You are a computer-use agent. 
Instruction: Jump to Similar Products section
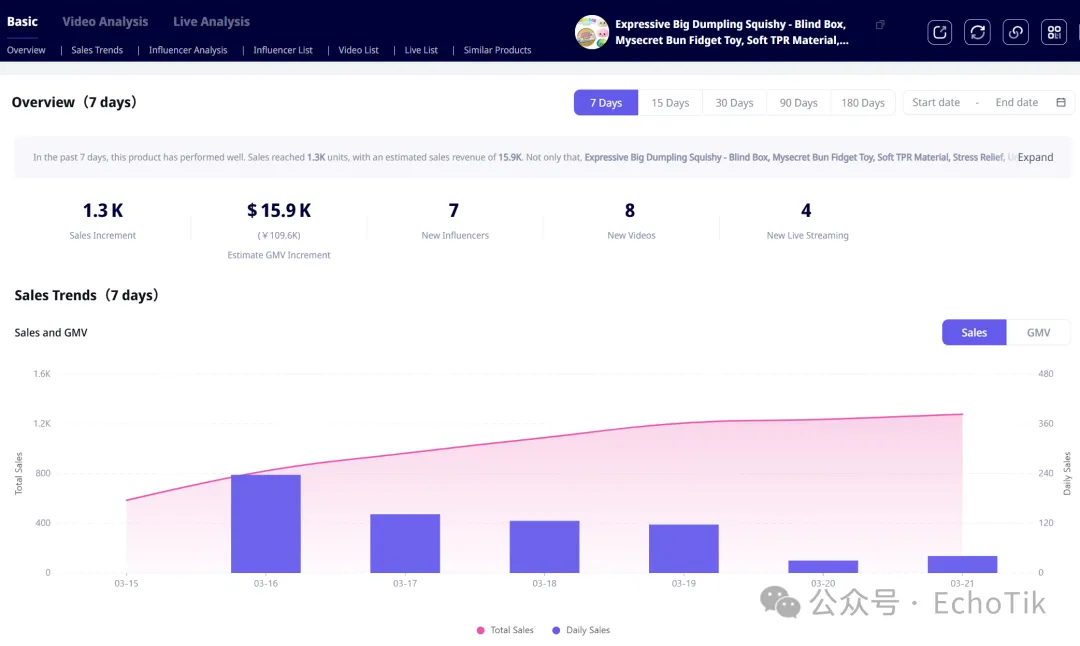pos(497,50)
